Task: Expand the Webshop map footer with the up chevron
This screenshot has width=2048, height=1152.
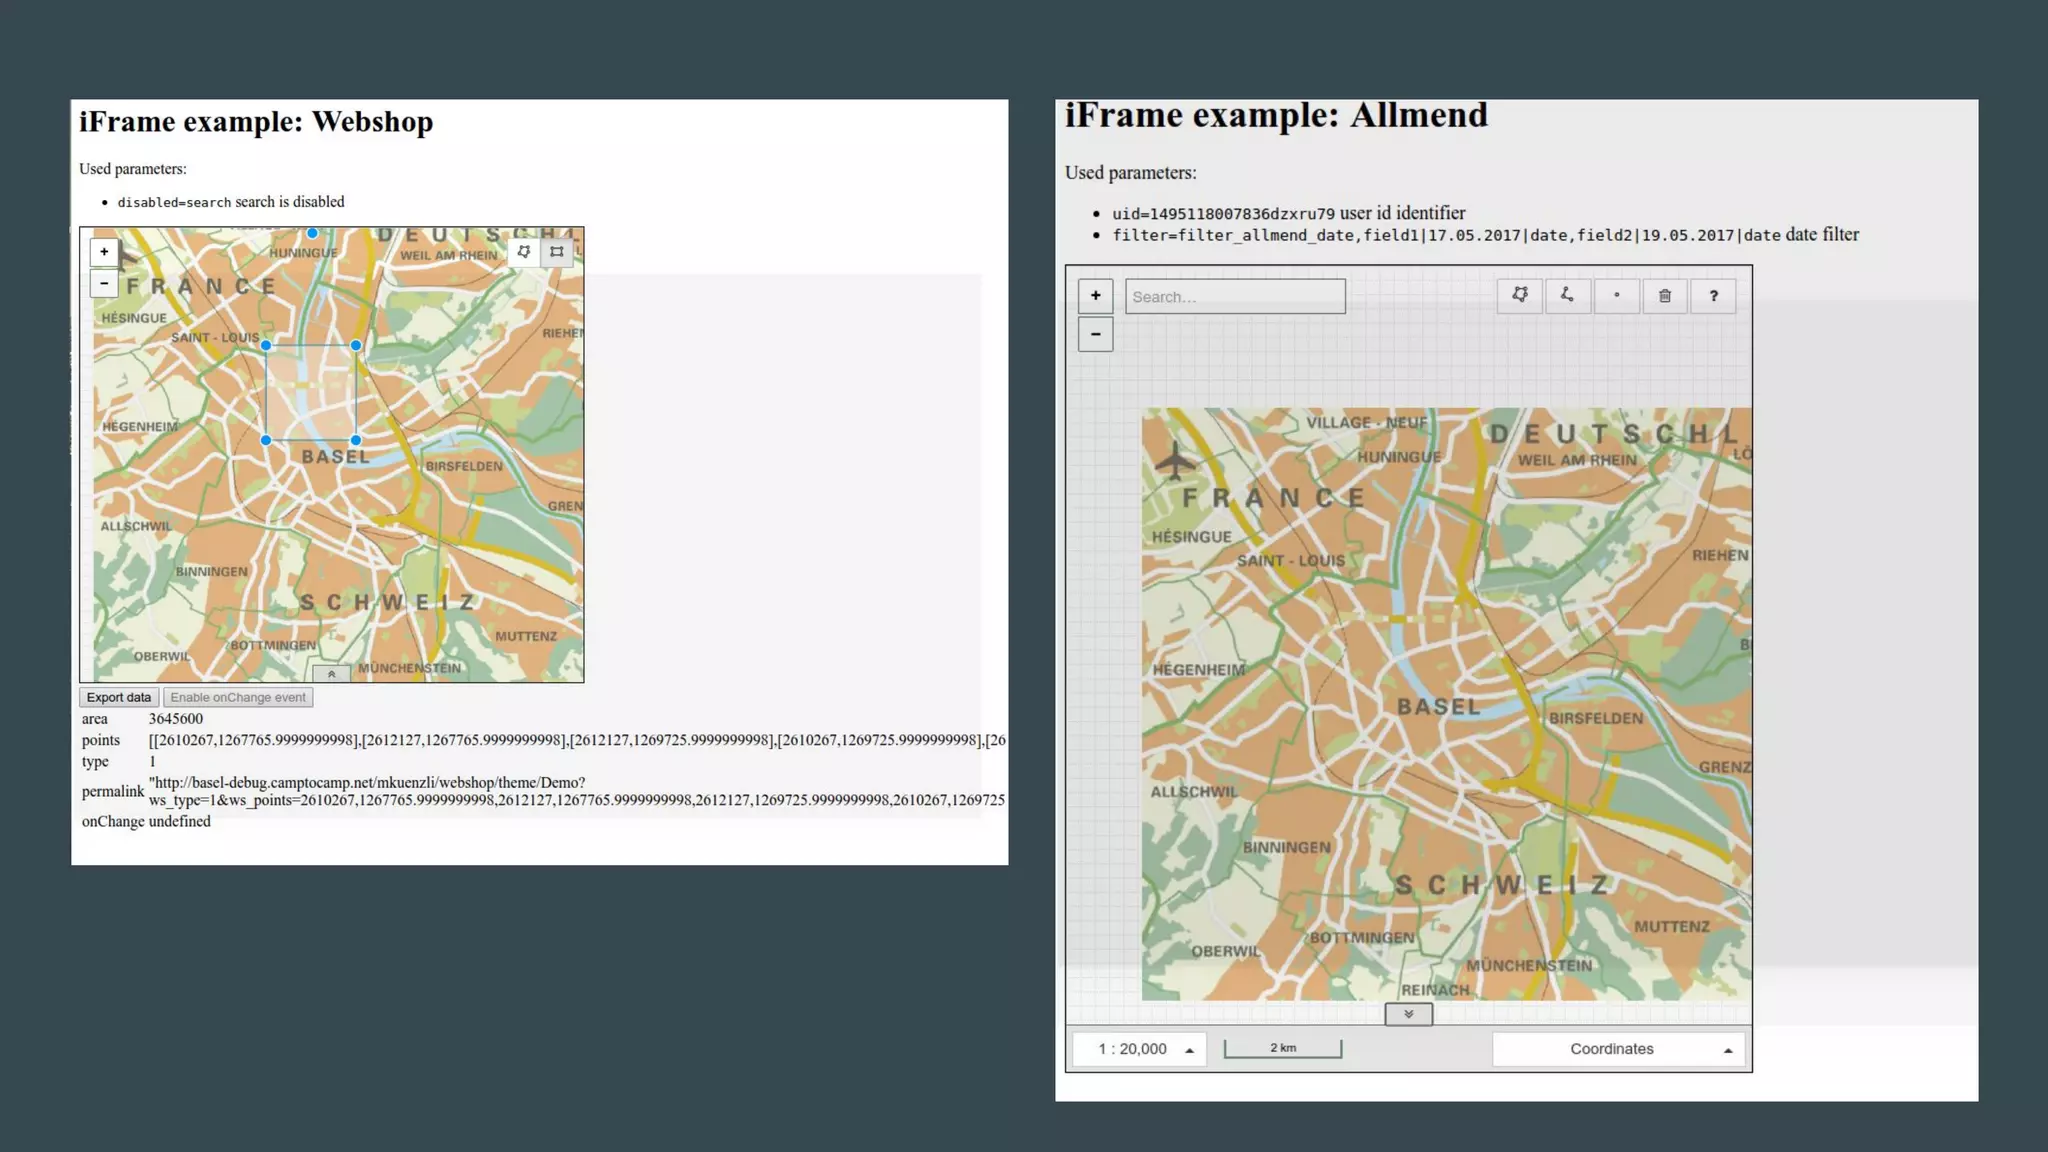Action: click(x=332, y=674)
